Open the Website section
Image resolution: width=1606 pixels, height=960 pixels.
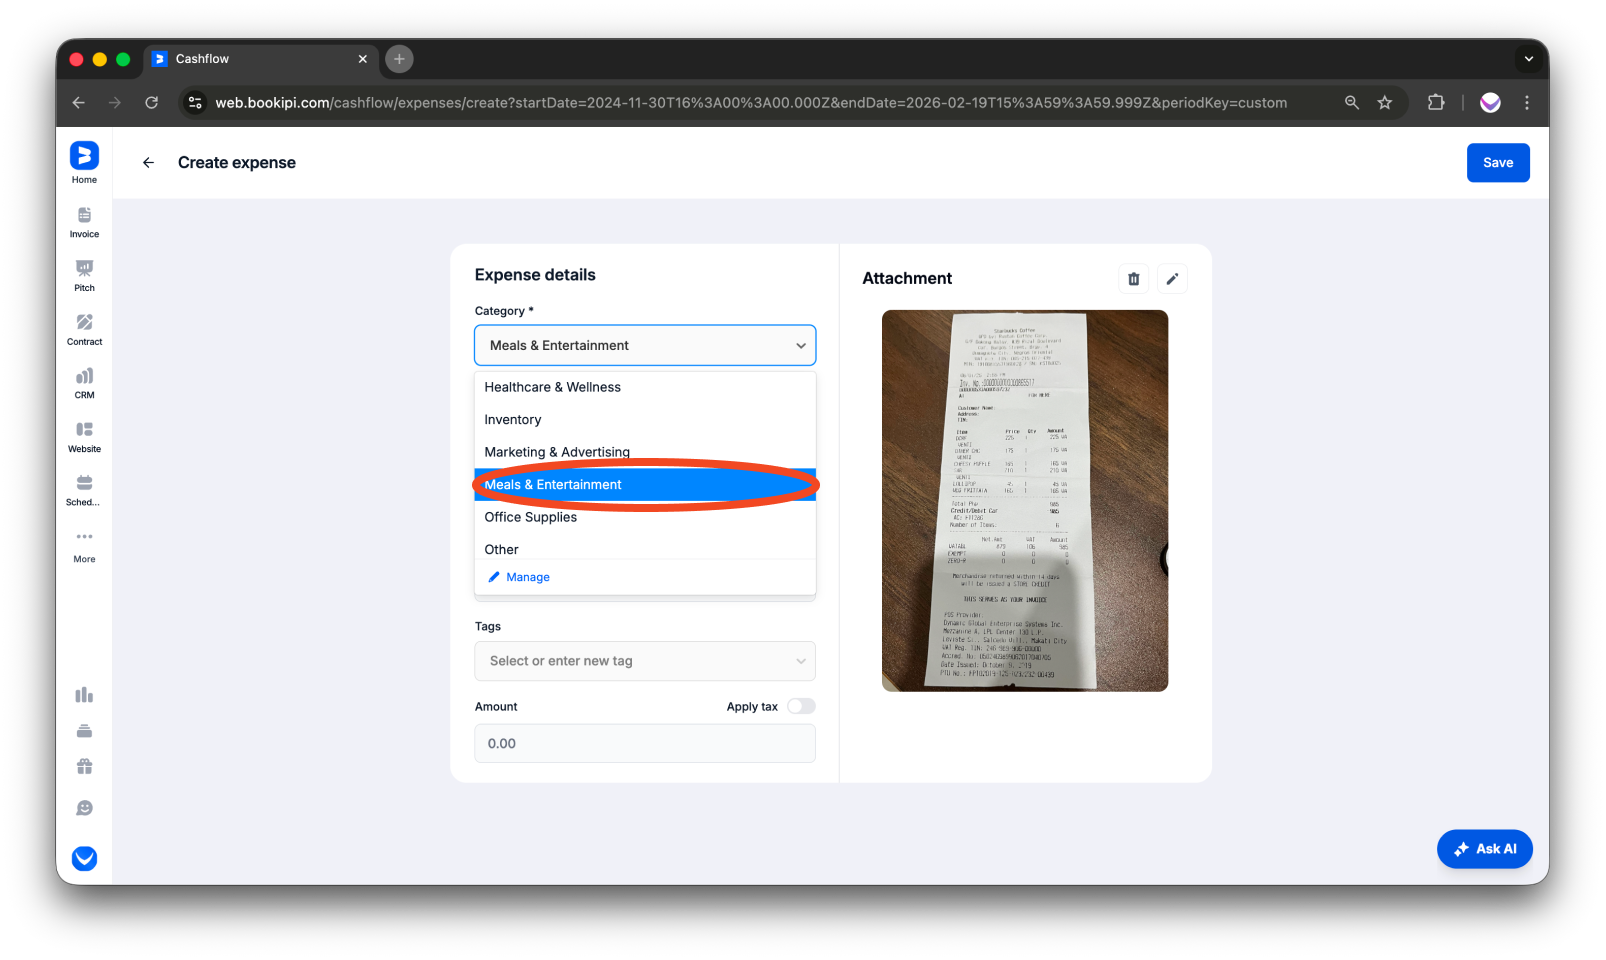[84, 437]
